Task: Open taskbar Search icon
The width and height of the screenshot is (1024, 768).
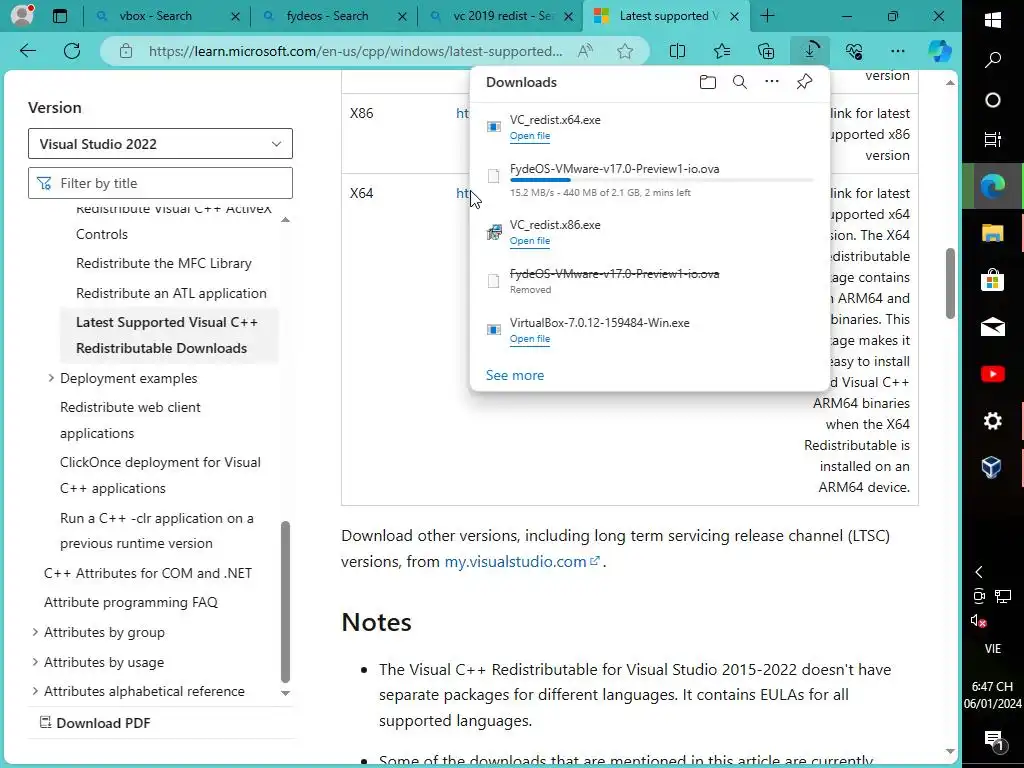Action: [993, 60]
